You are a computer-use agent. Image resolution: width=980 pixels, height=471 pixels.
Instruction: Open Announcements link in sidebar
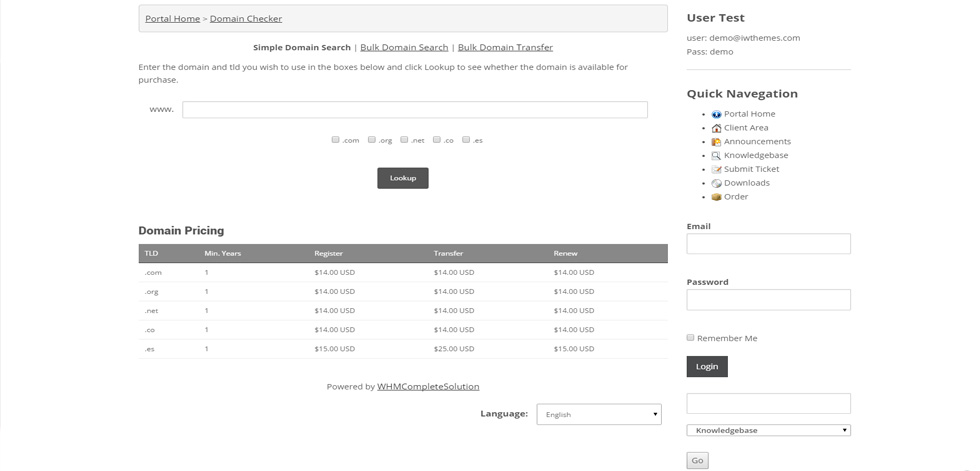(758, 142)
